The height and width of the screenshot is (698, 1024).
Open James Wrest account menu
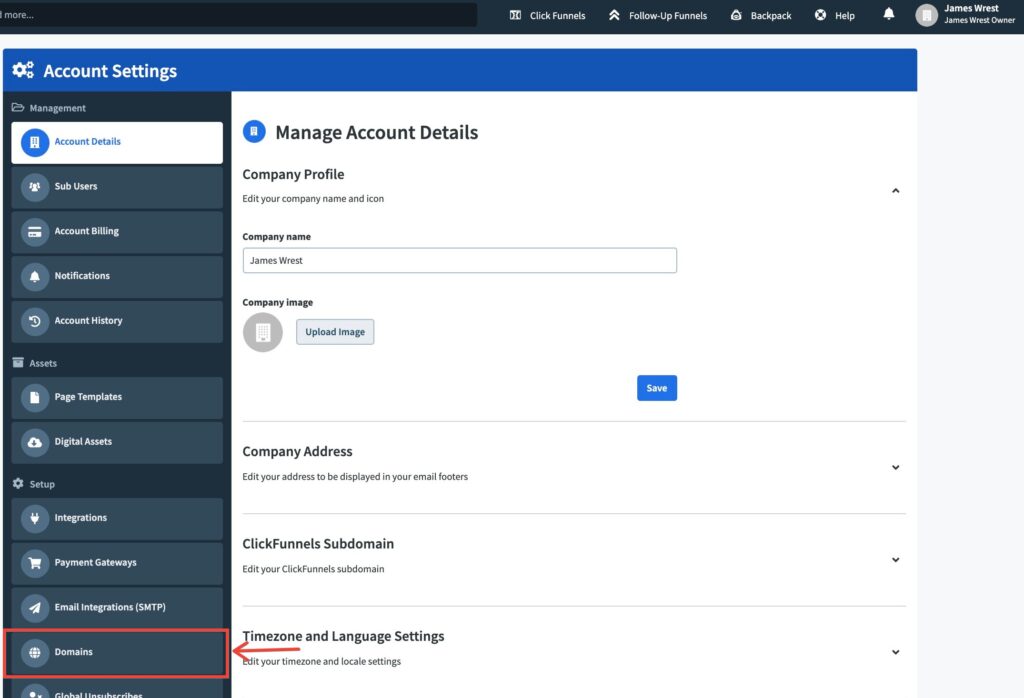(x=967, y=14)
